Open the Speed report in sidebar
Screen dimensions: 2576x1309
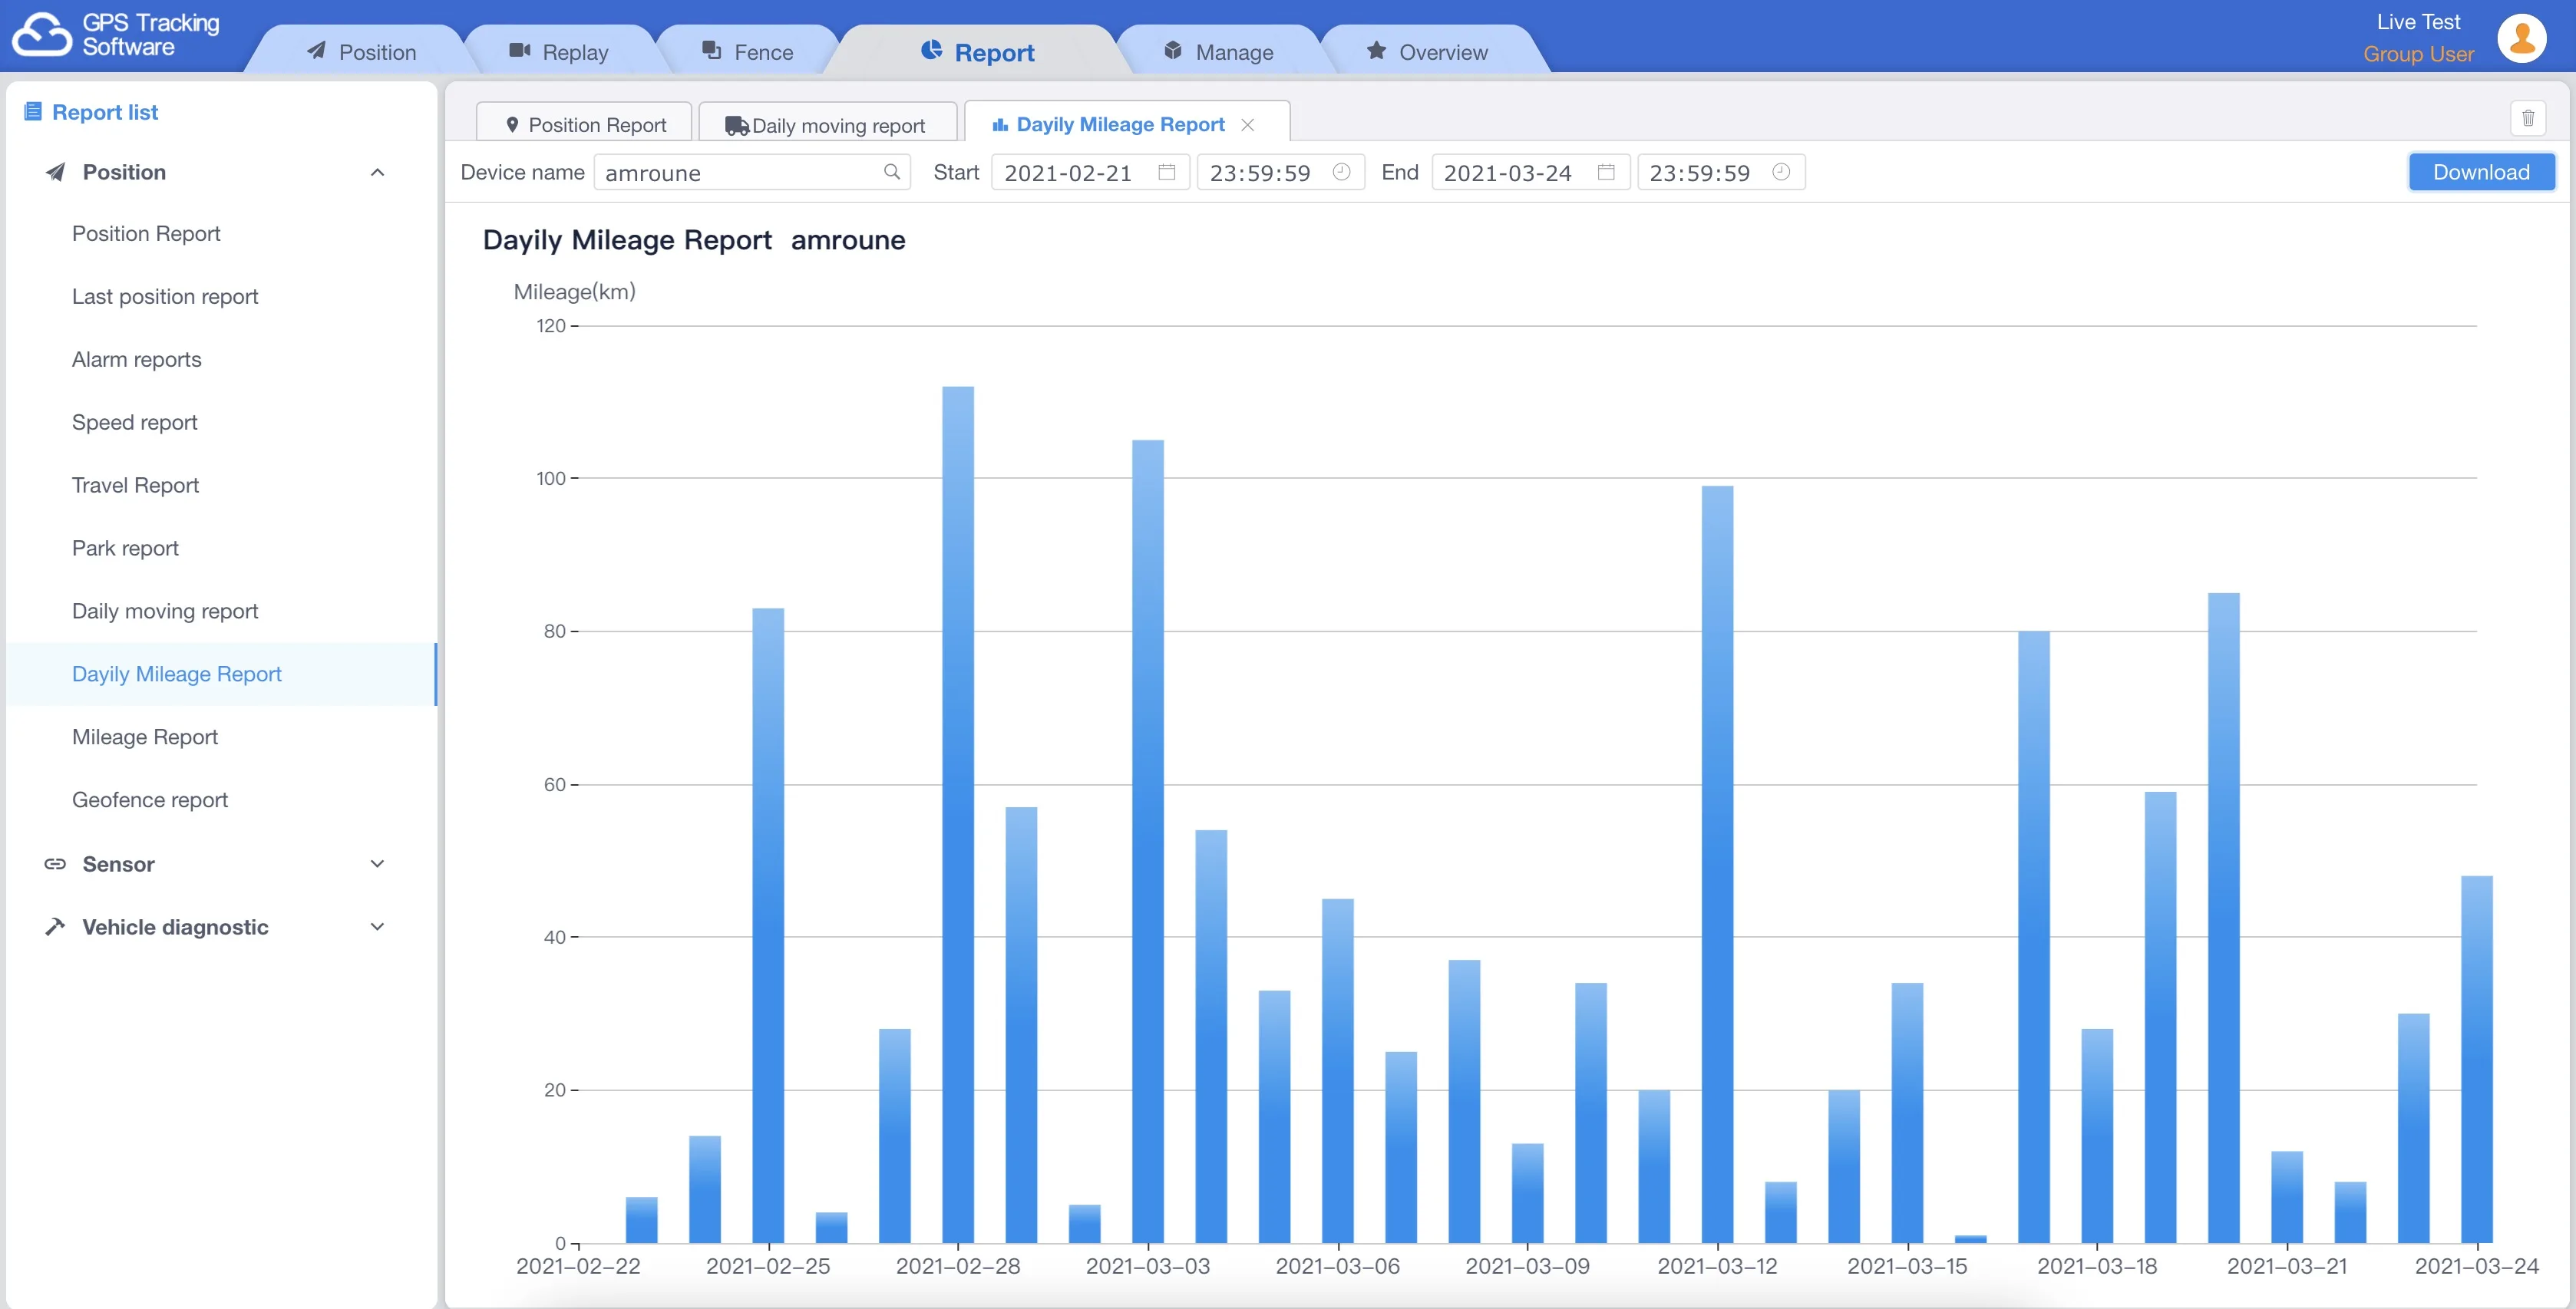(x=134, y=422)
